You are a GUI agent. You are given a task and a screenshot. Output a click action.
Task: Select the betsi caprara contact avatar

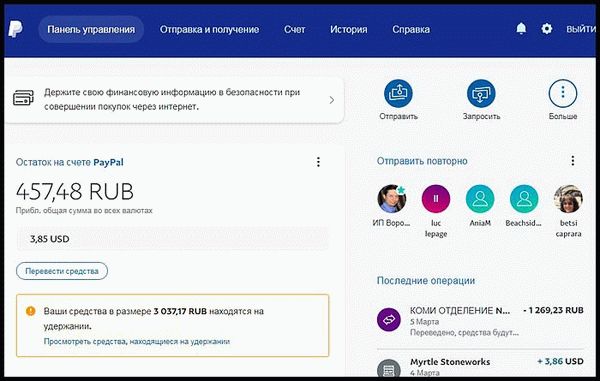[x=568, y=199]
